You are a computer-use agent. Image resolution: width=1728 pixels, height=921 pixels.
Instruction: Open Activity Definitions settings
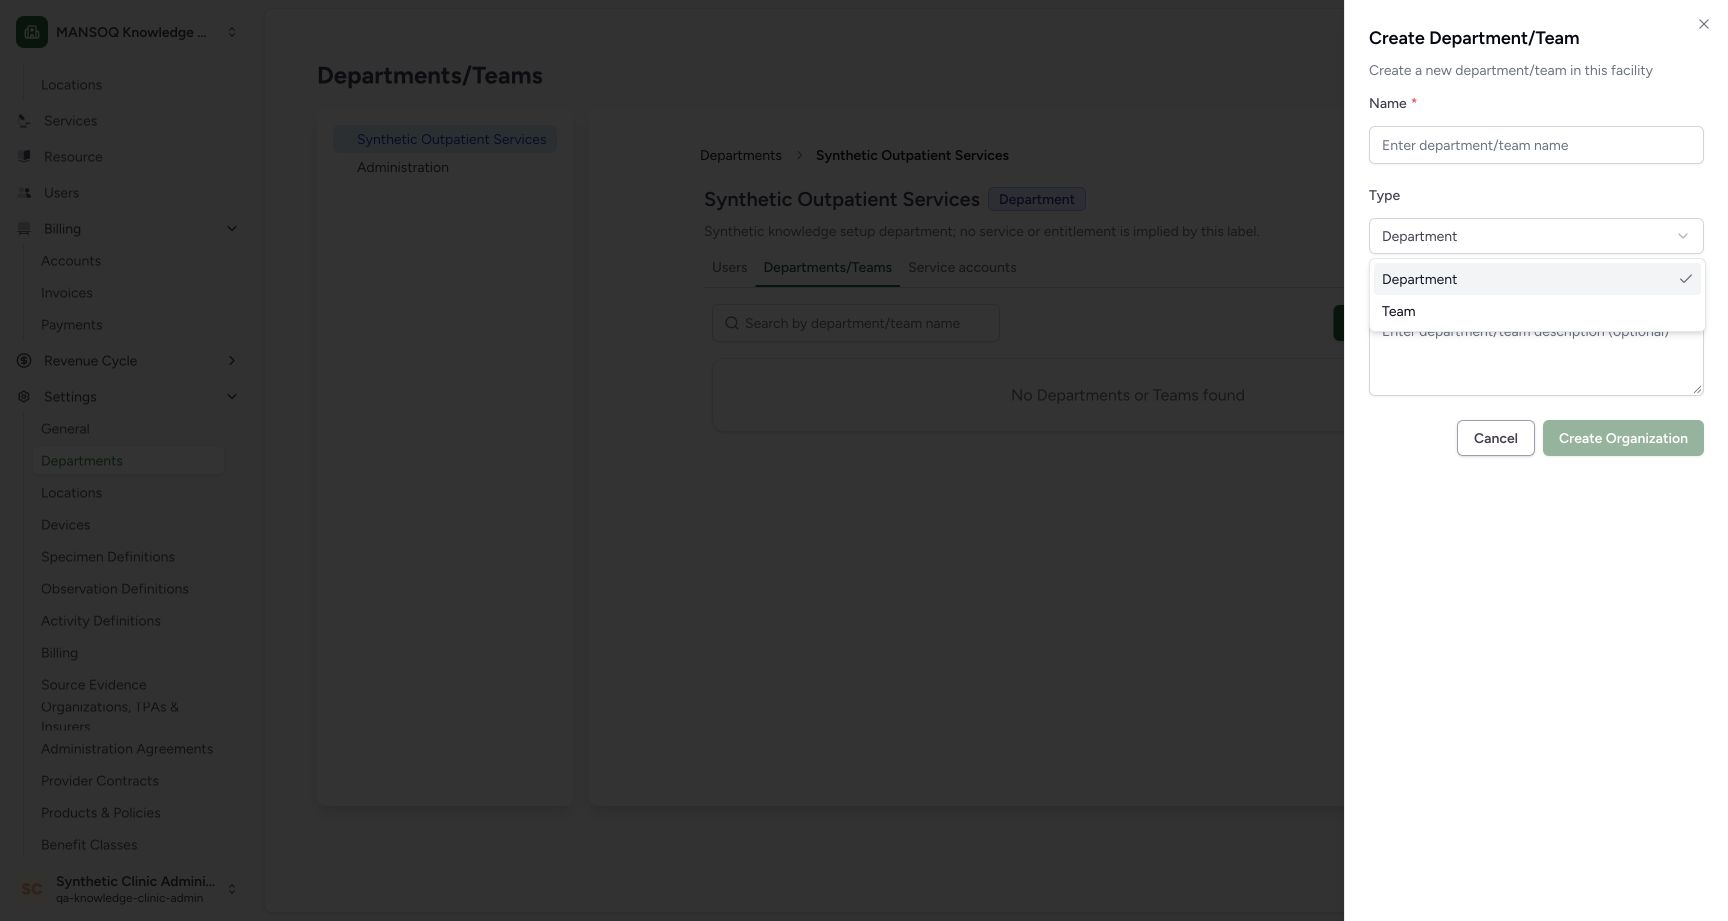point(101,621)
